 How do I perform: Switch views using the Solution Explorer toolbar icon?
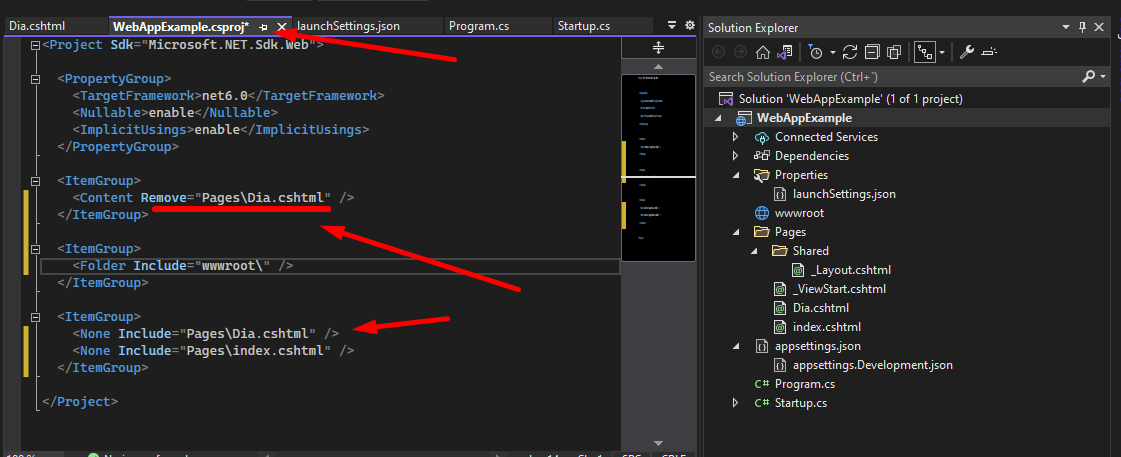[786, 51]
